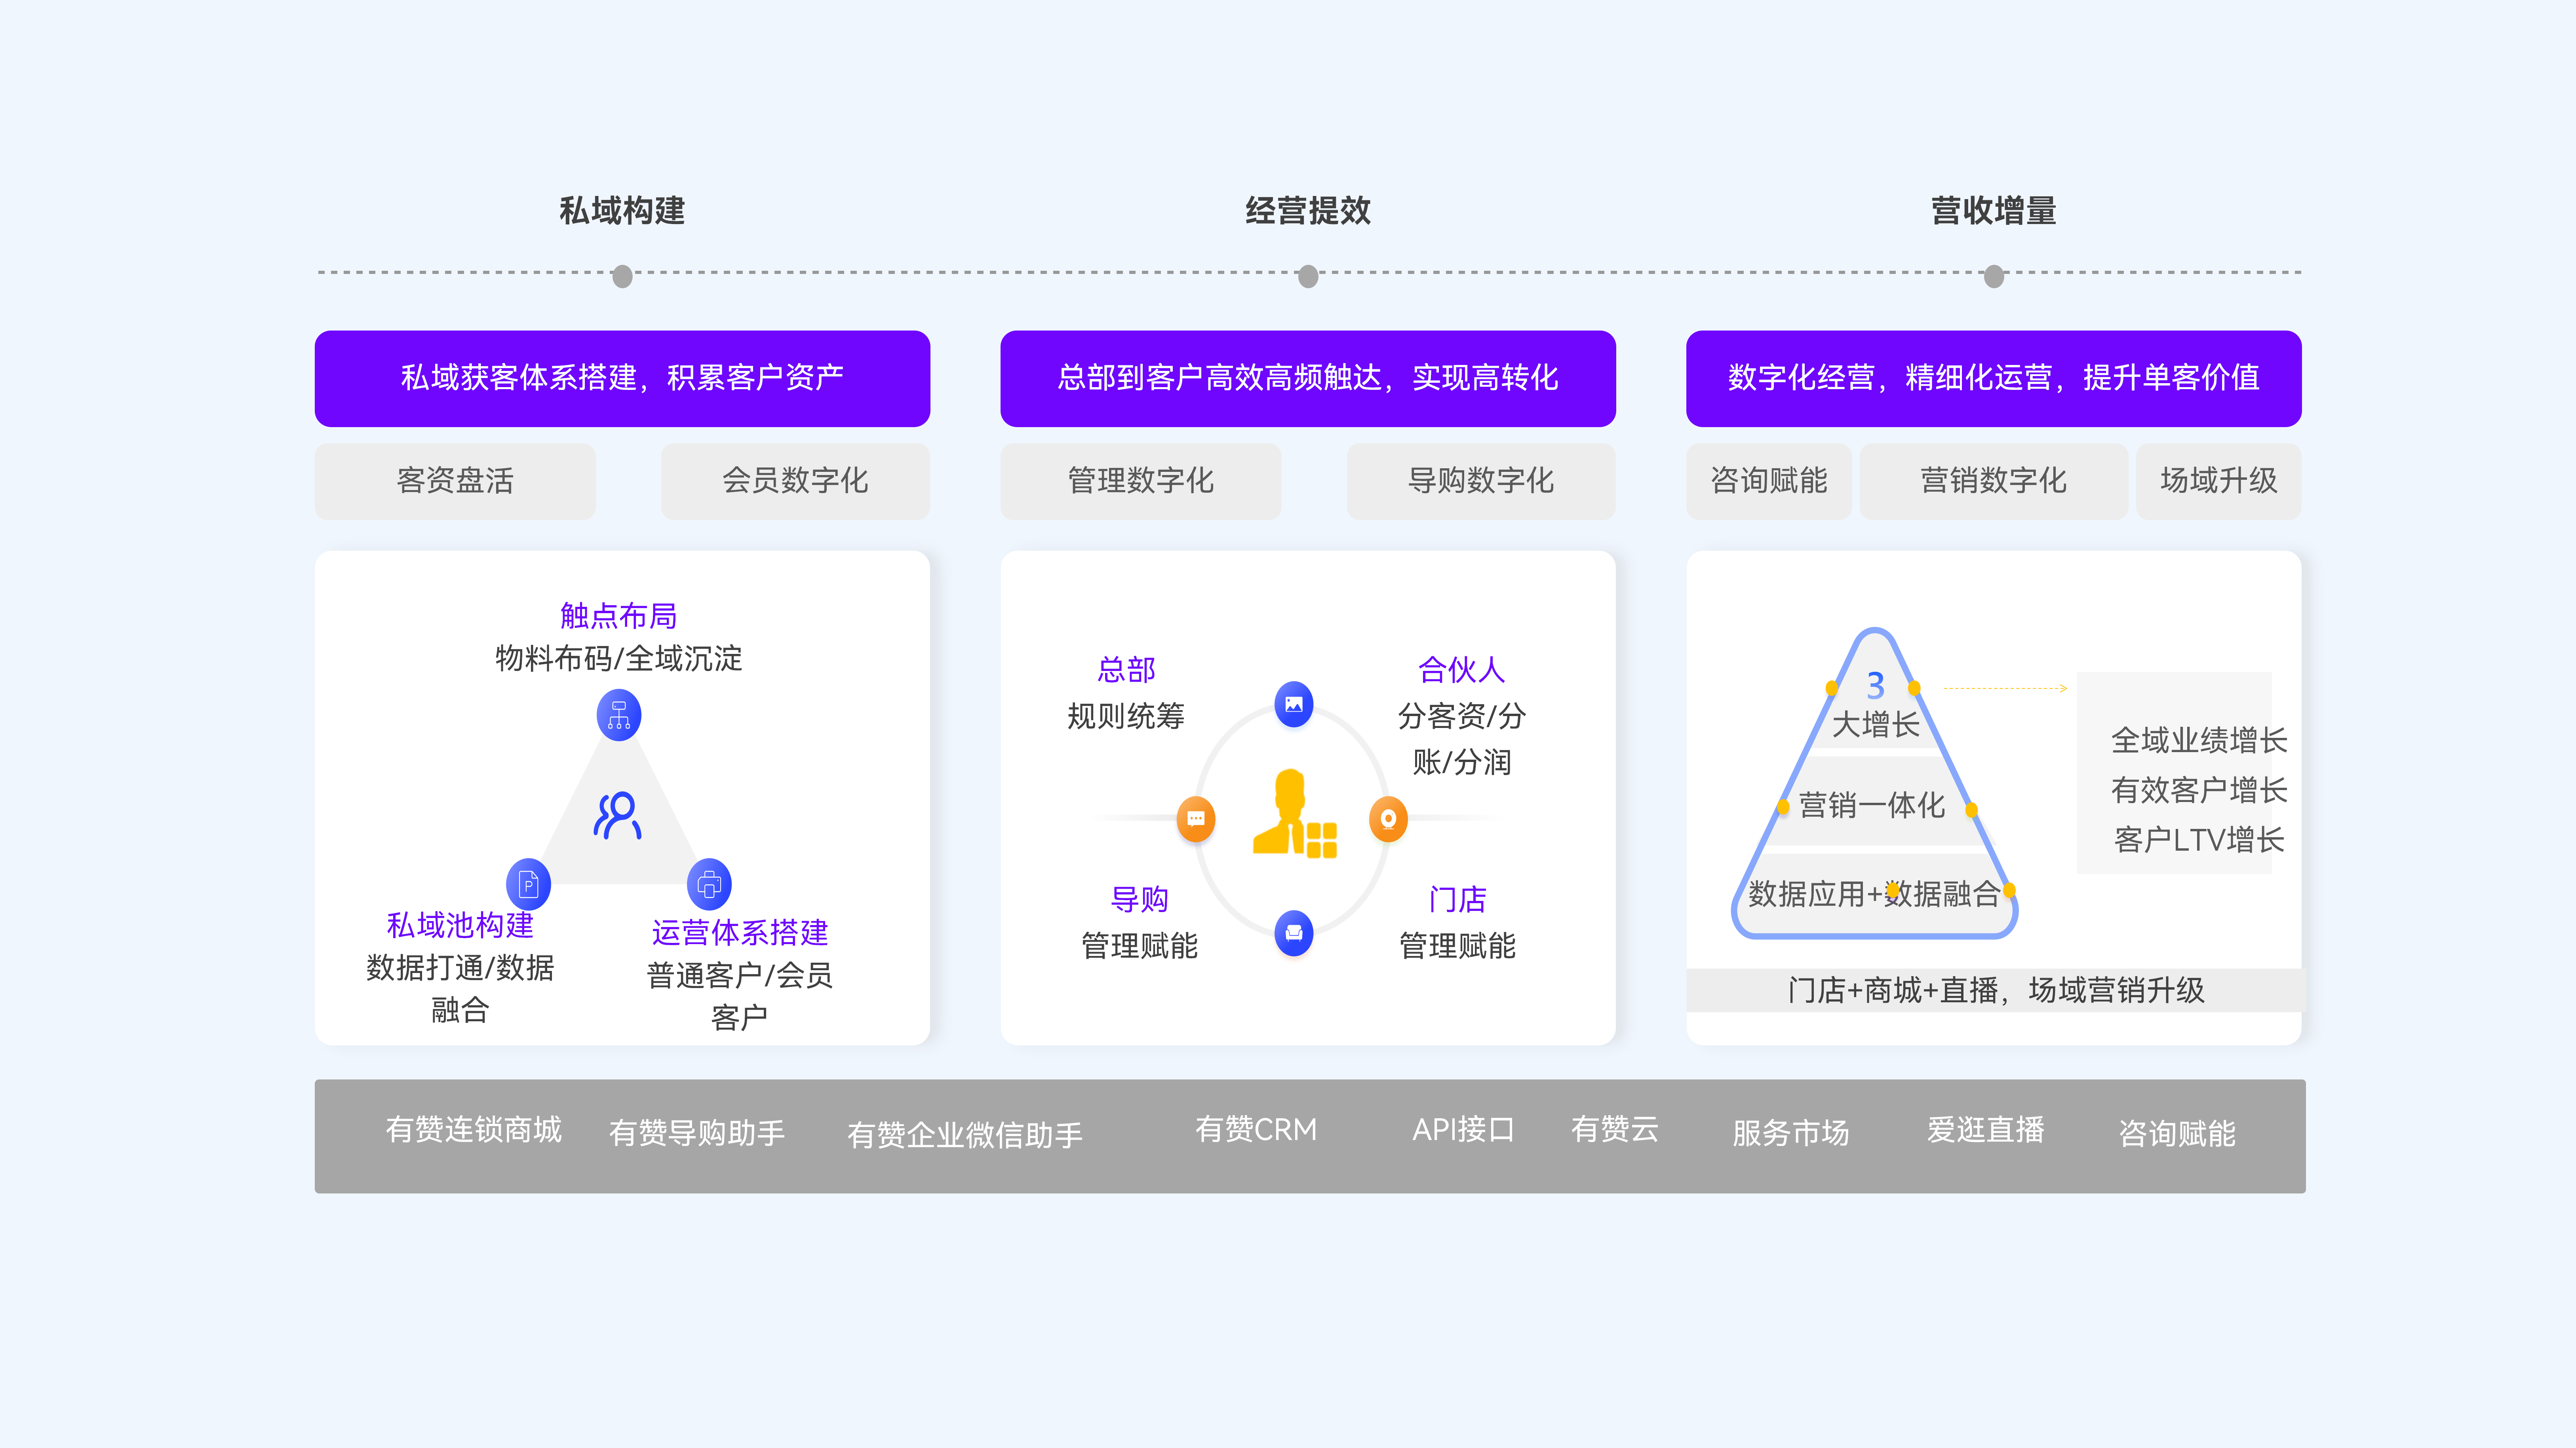The height and width of the screenshot is (1448, 2576).
Task: Click the heading 营收增量
Action: (1993, 211)
